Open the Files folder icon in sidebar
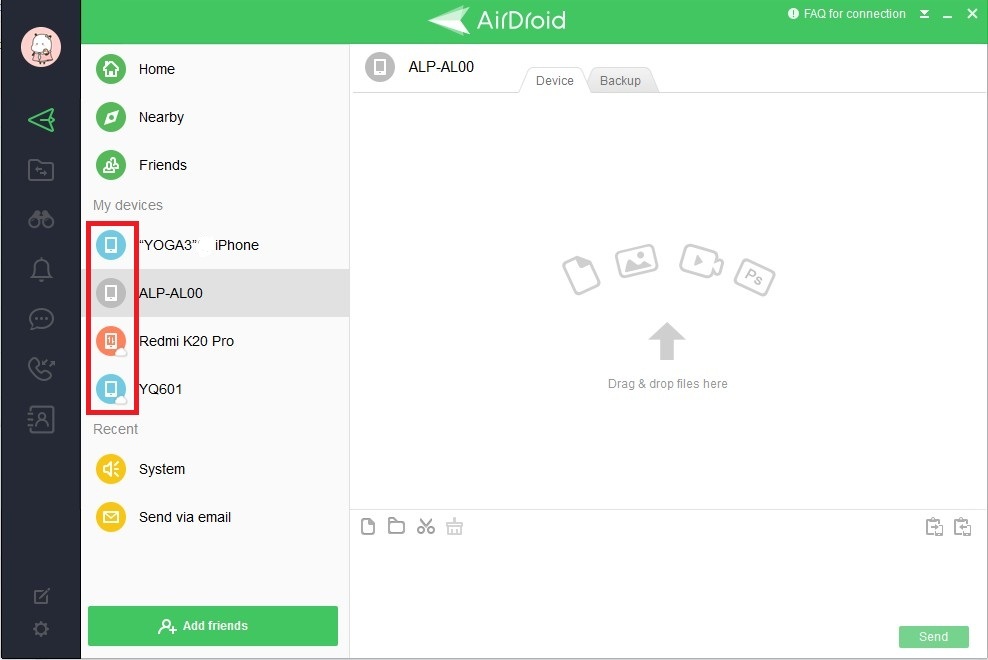This screenshot has height=660, width=988. (41, 170)
